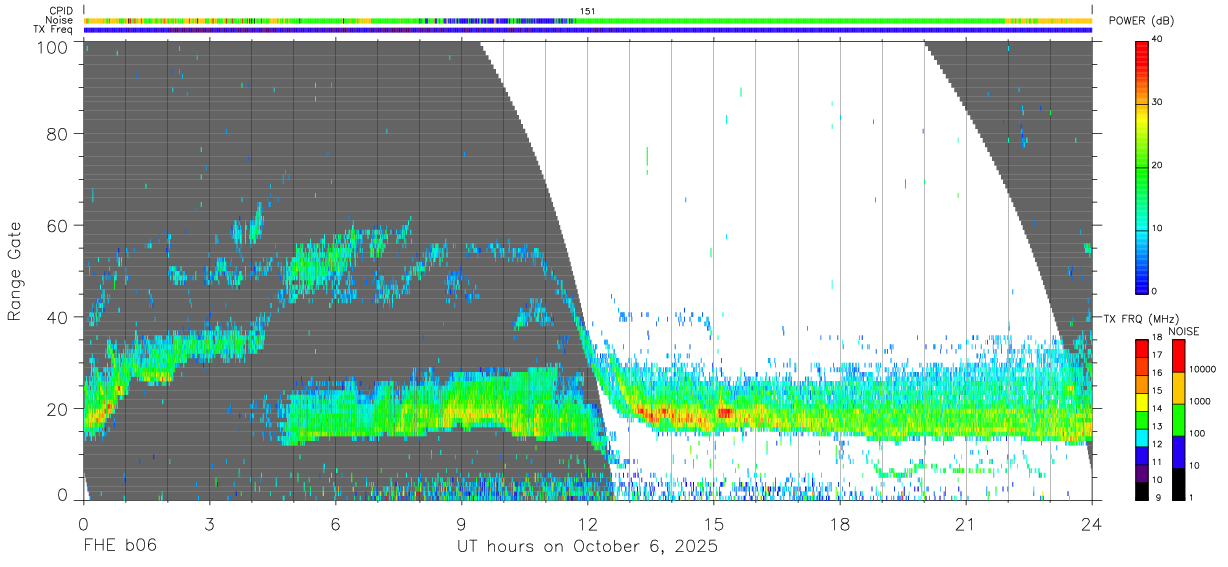Click x-axis tick label '21'
The width and height of the screenshot is (1228, 567).
click(966, 525)
